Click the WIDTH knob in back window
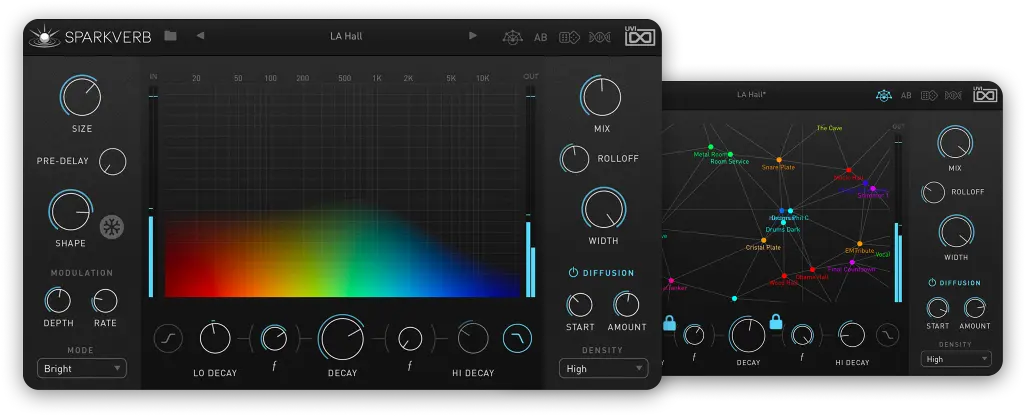 click(x=957, y=232)
